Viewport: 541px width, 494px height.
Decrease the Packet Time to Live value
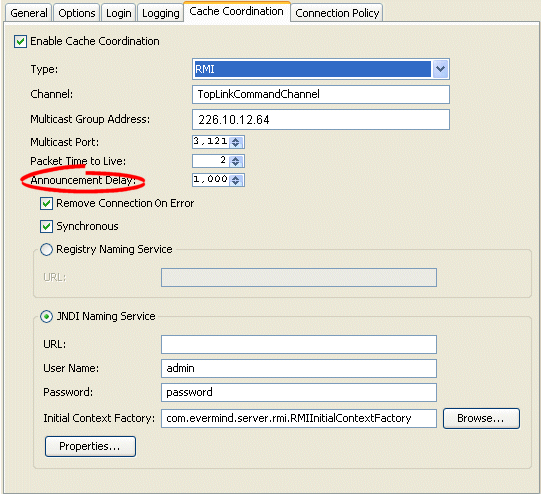tap(236, 164)
